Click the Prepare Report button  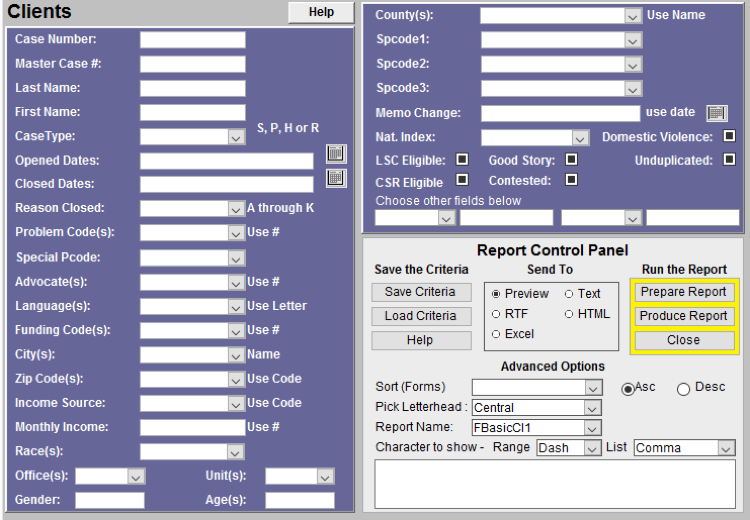(x=684, y=292)
